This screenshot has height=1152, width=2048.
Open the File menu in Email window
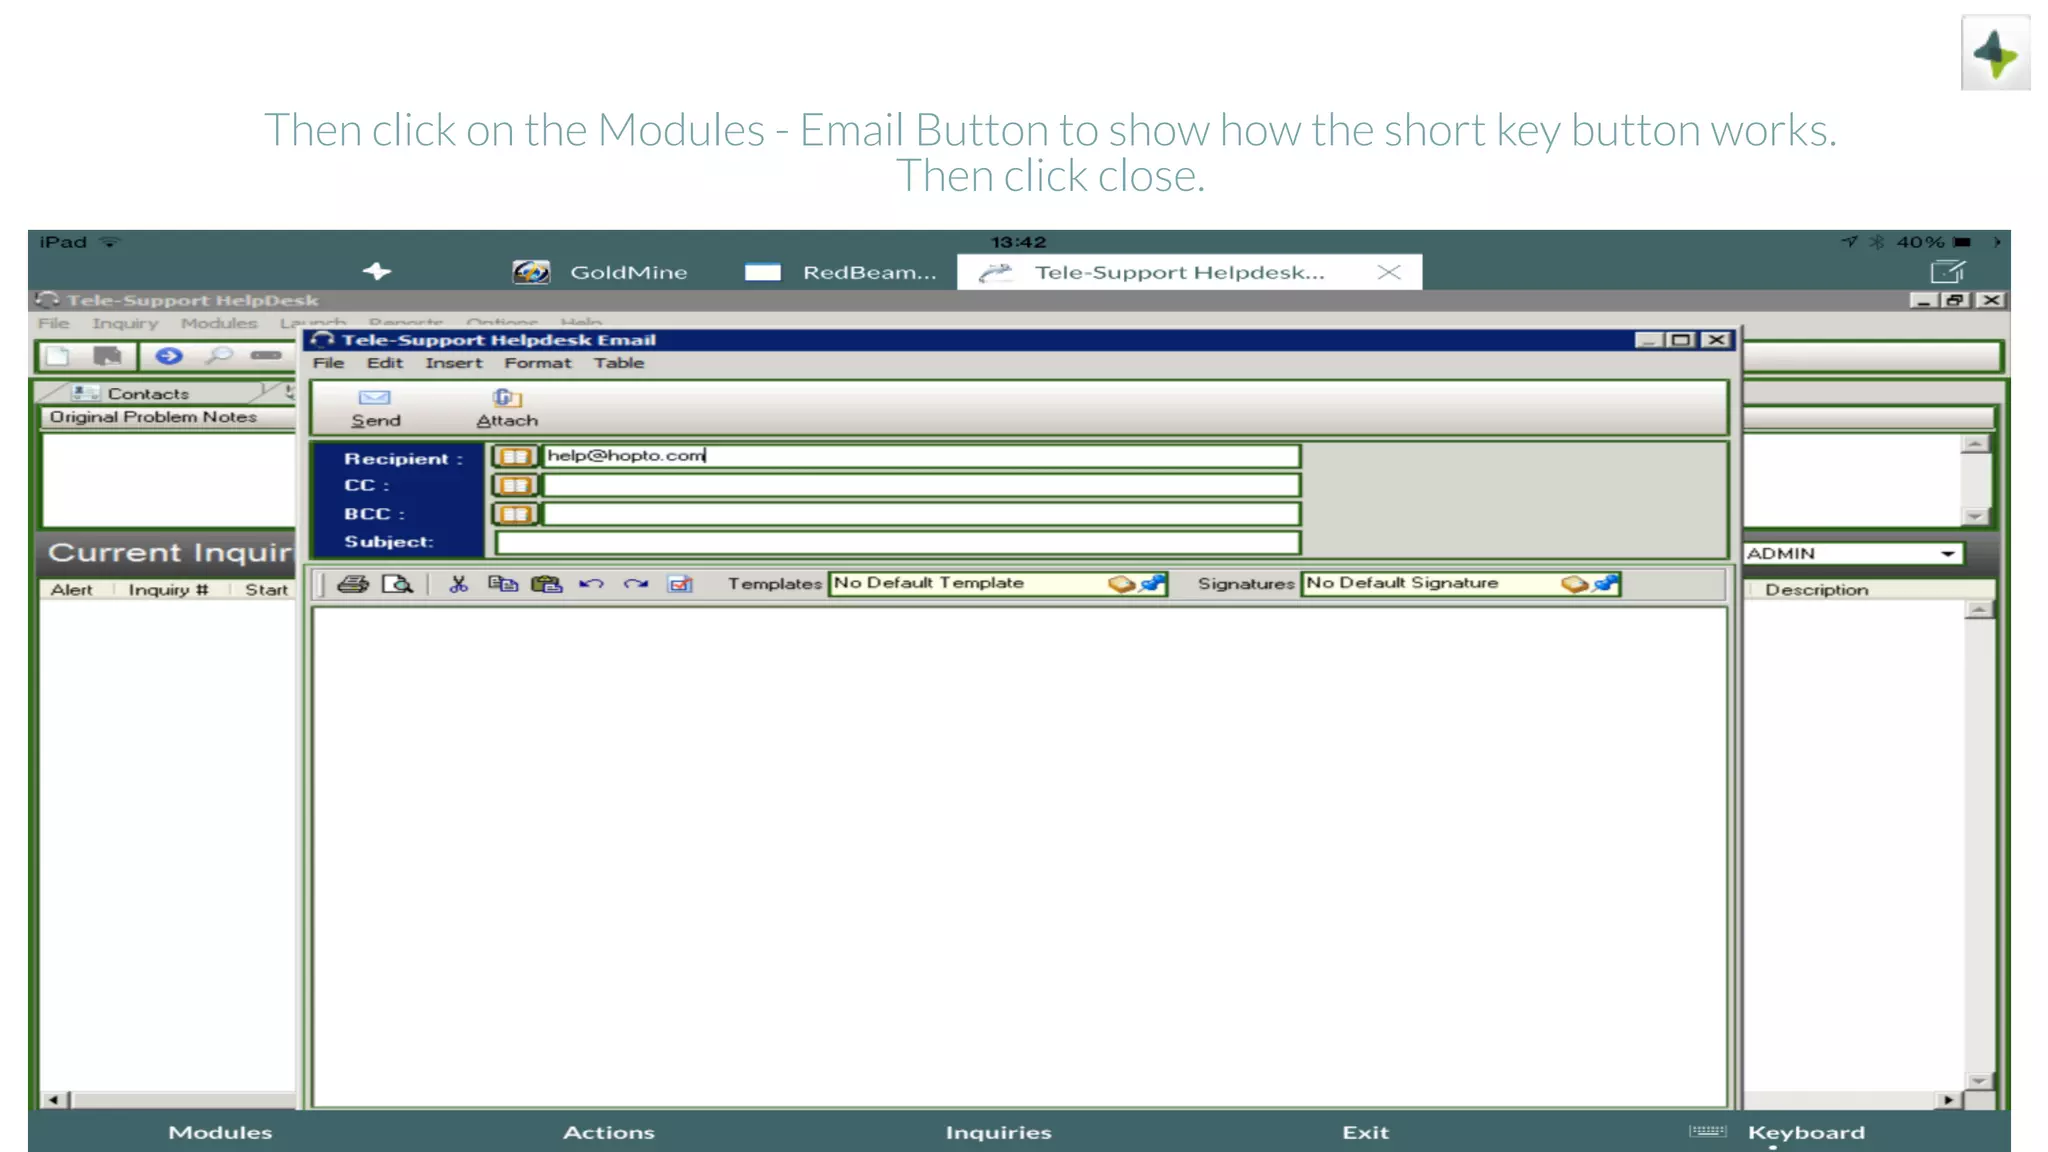point(328,363)
